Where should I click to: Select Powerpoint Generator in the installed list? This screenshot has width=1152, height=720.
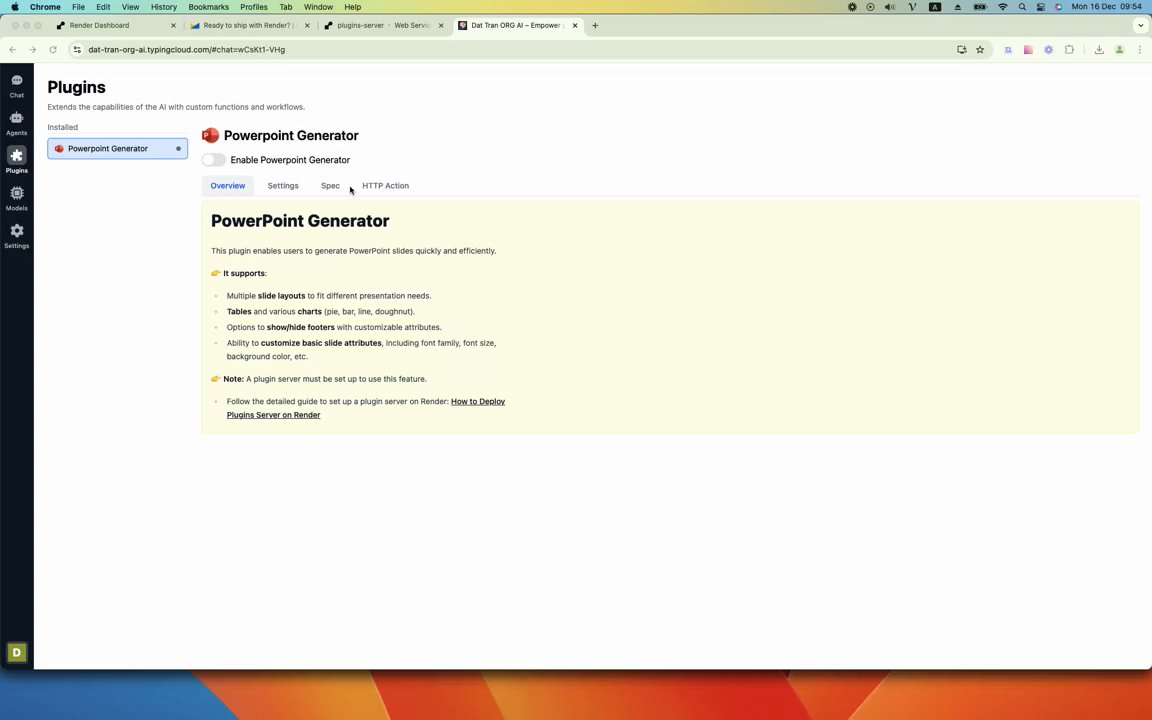tap(118, 148)
